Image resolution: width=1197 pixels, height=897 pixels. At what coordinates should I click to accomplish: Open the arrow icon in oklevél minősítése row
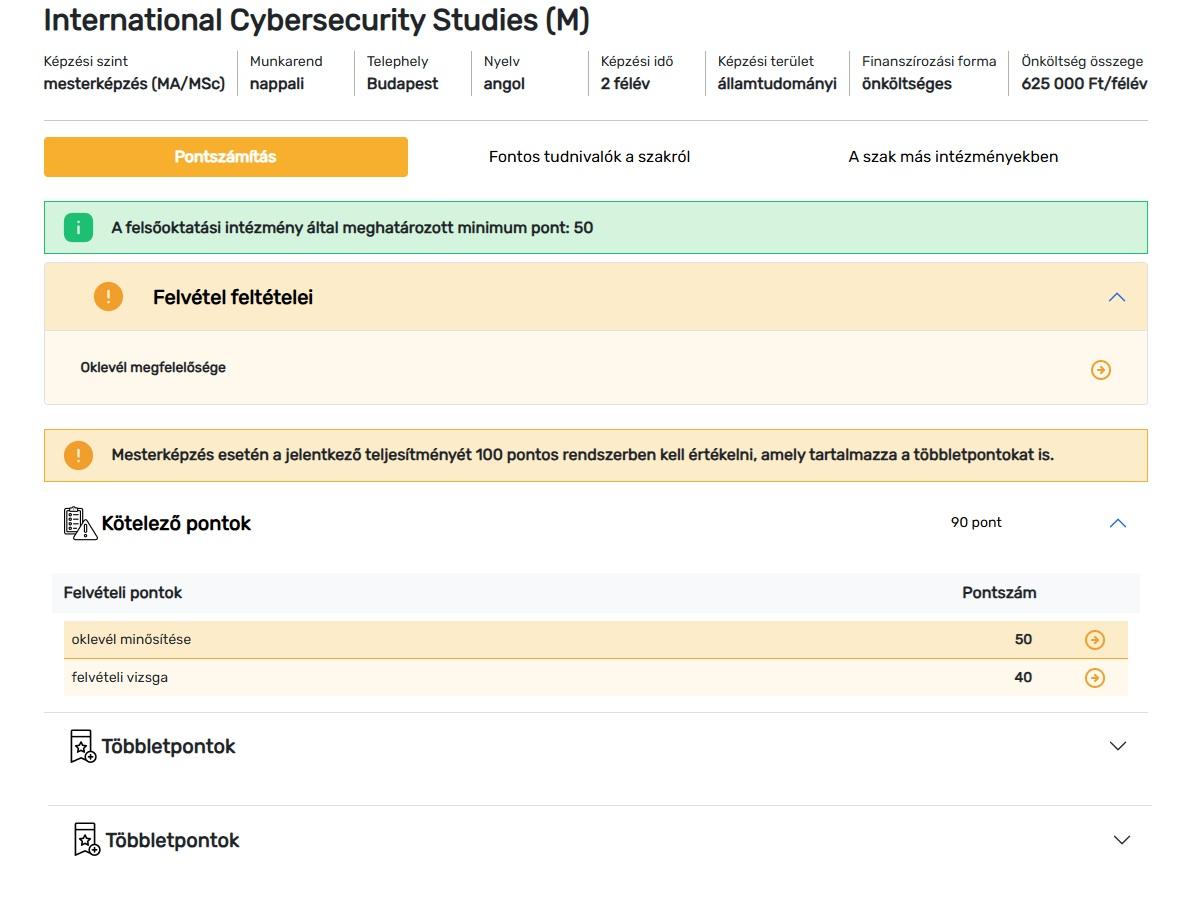[1095, 640]
